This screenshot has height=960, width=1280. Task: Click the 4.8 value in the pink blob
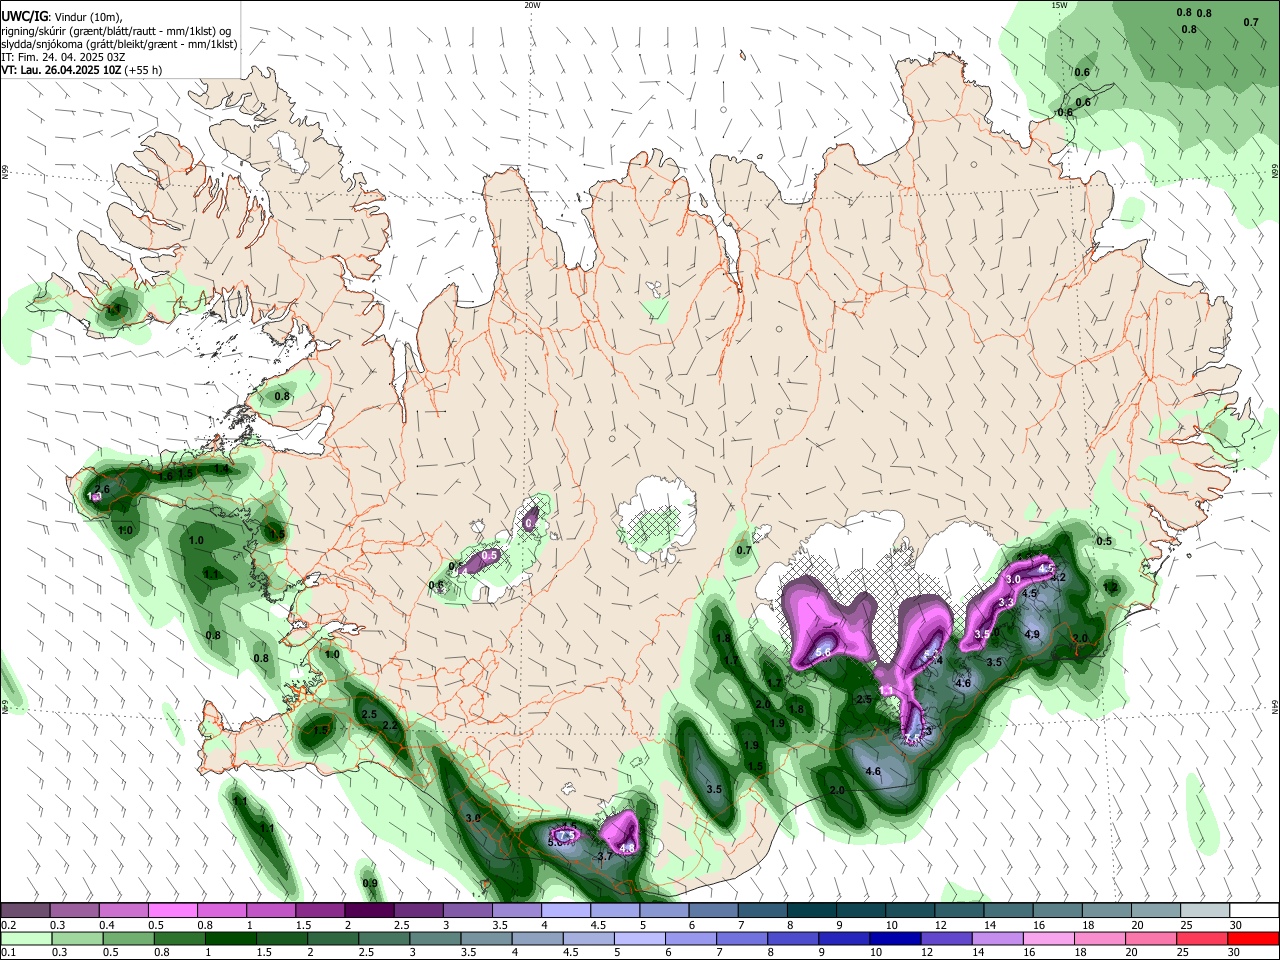point(628,848)
